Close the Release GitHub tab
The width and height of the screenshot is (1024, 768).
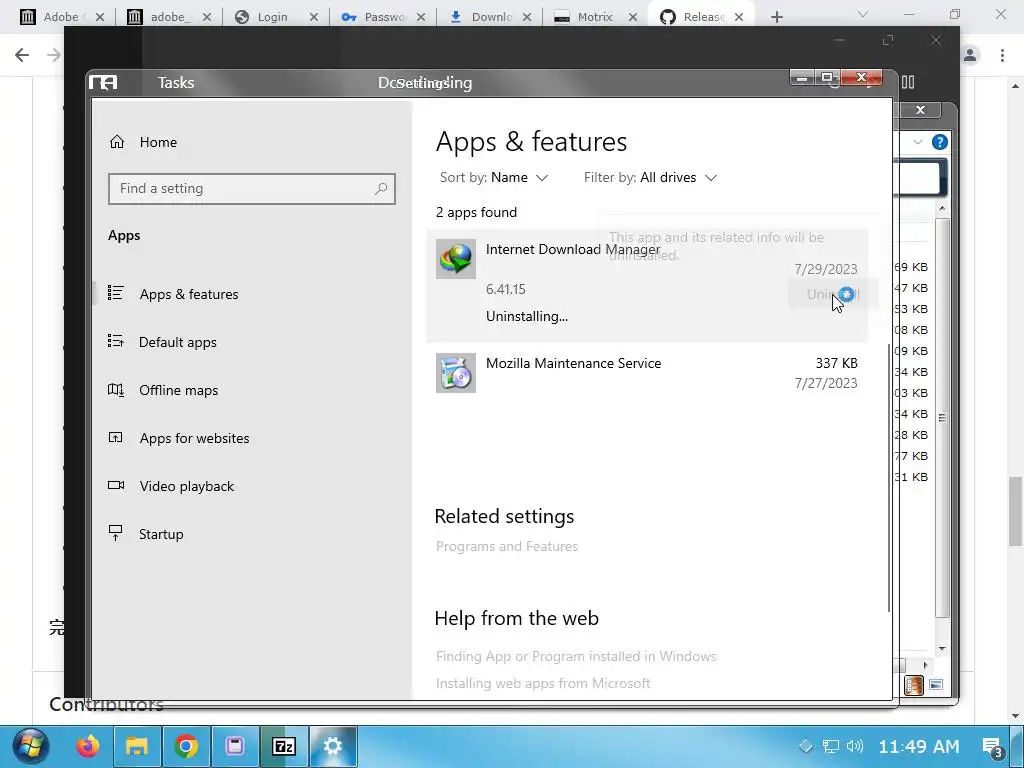[x=739, y=17]
